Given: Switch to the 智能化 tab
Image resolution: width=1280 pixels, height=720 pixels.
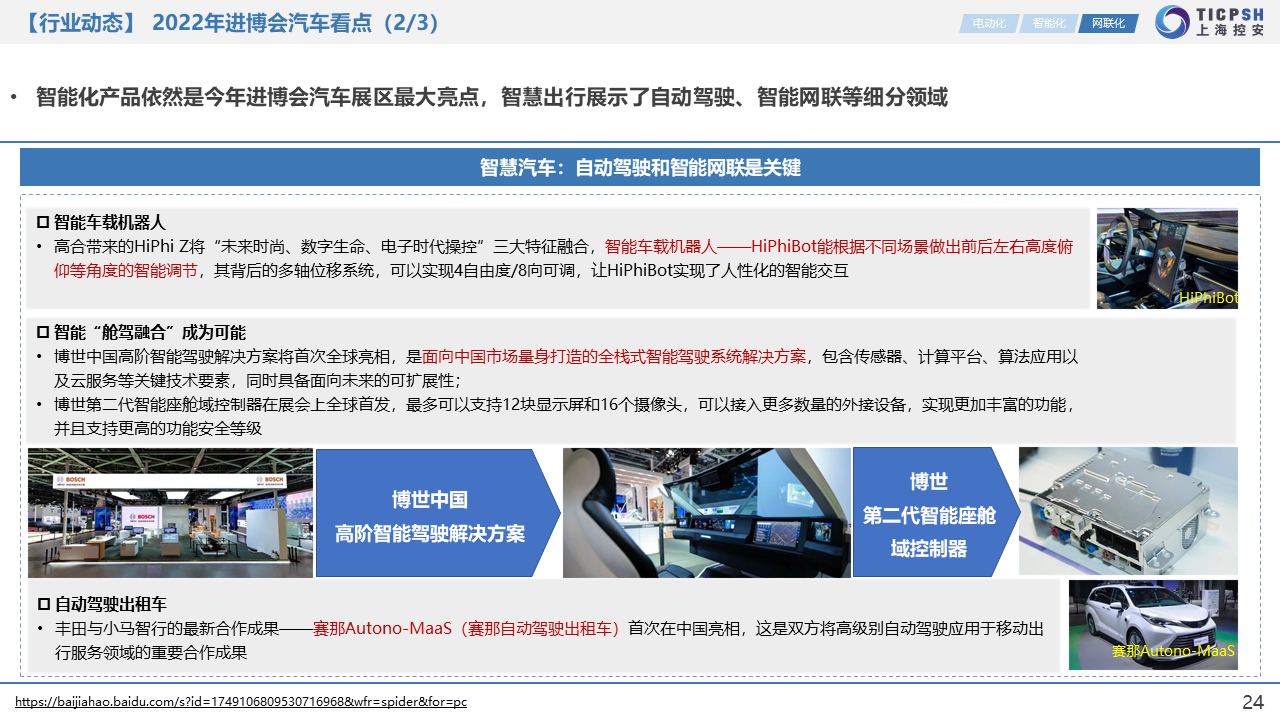Looking at the screenshot, I should point(1048,23).
